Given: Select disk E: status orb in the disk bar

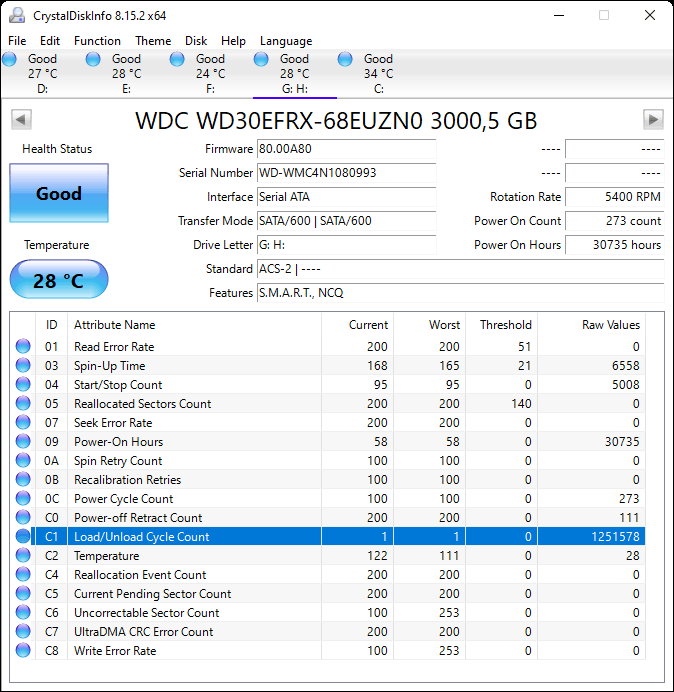Looking at the screenshot, I should coord(93,59).
